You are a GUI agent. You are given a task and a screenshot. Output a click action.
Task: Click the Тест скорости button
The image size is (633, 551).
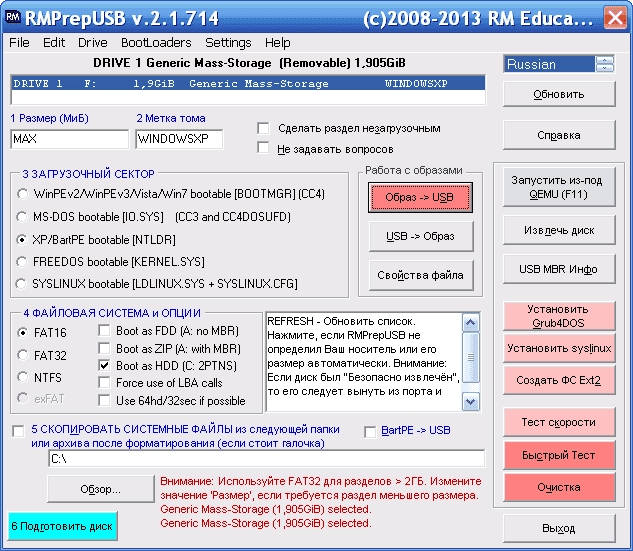(559, 422)
